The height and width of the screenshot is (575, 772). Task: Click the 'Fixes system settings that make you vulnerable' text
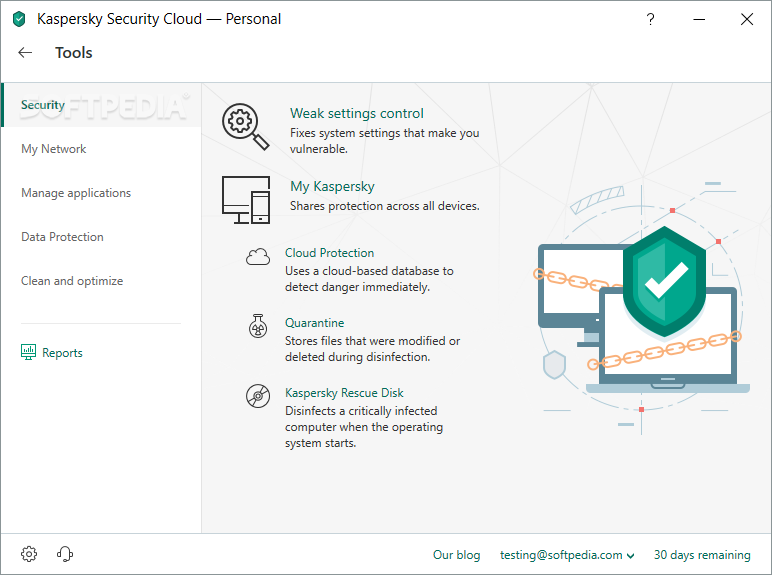(x=385, y=141)
